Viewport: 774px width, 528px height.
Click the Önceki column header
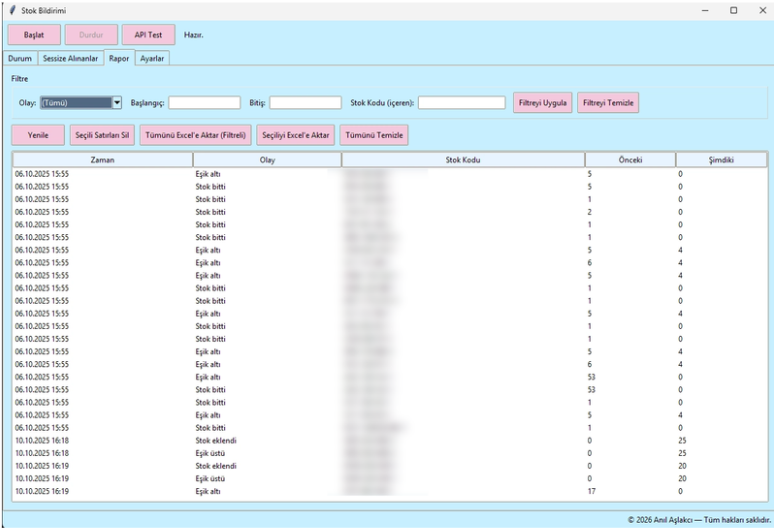pos(630,160)
